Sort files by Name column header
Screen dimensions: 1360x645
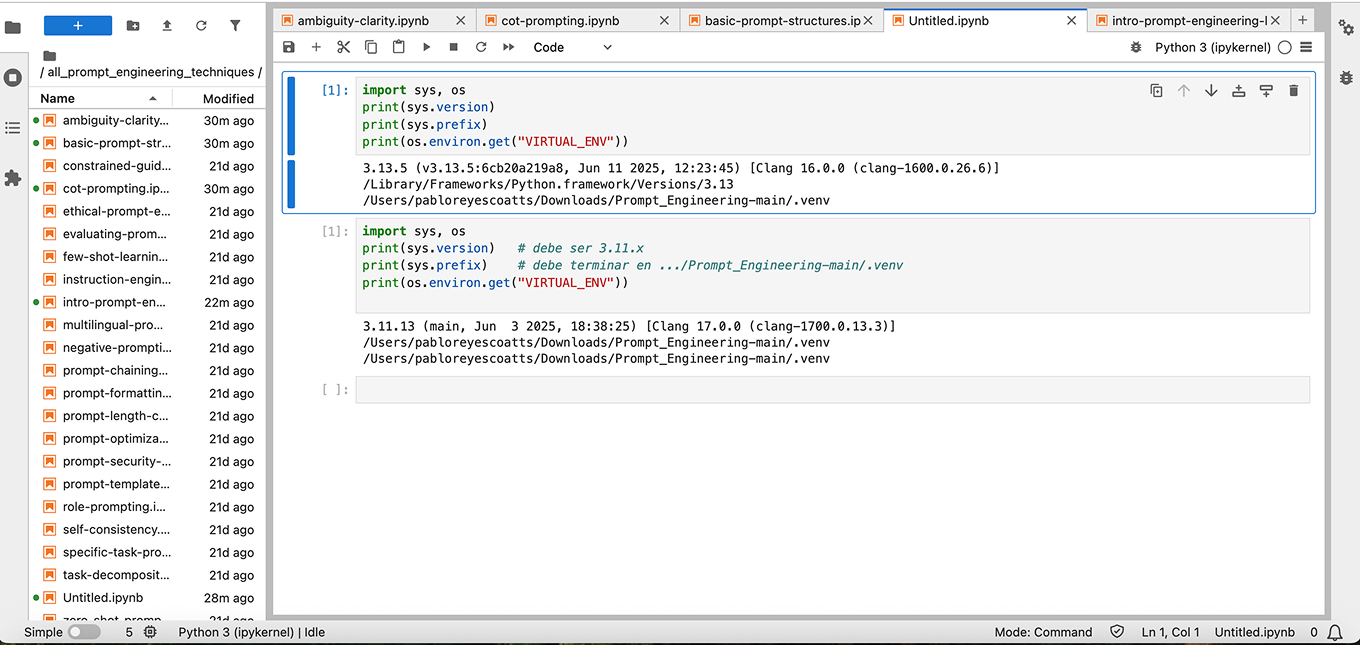(x=58, y=98)
